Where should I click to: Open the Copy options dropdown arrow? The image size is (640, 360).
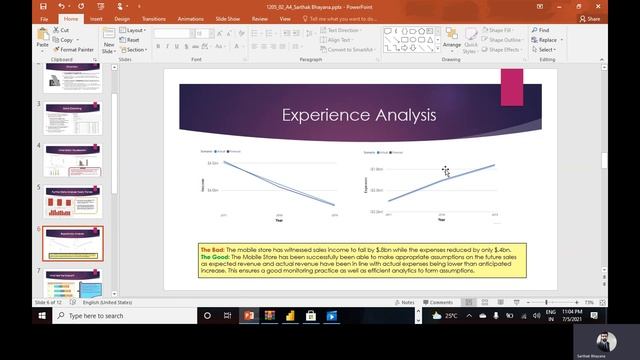click(78, 40)
